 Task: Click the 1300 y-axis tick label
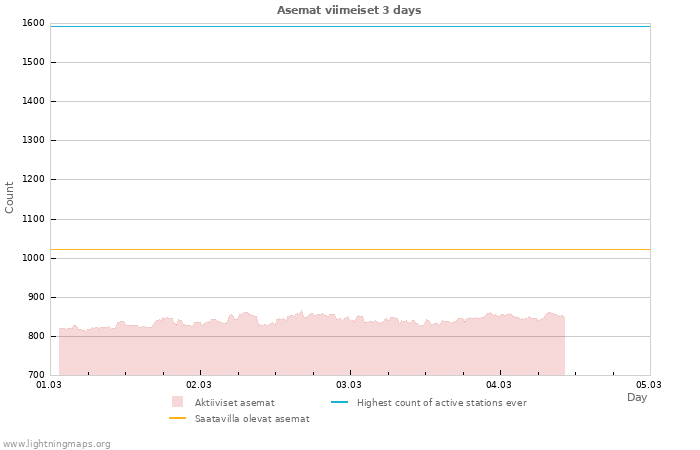[x=32, y=141]
